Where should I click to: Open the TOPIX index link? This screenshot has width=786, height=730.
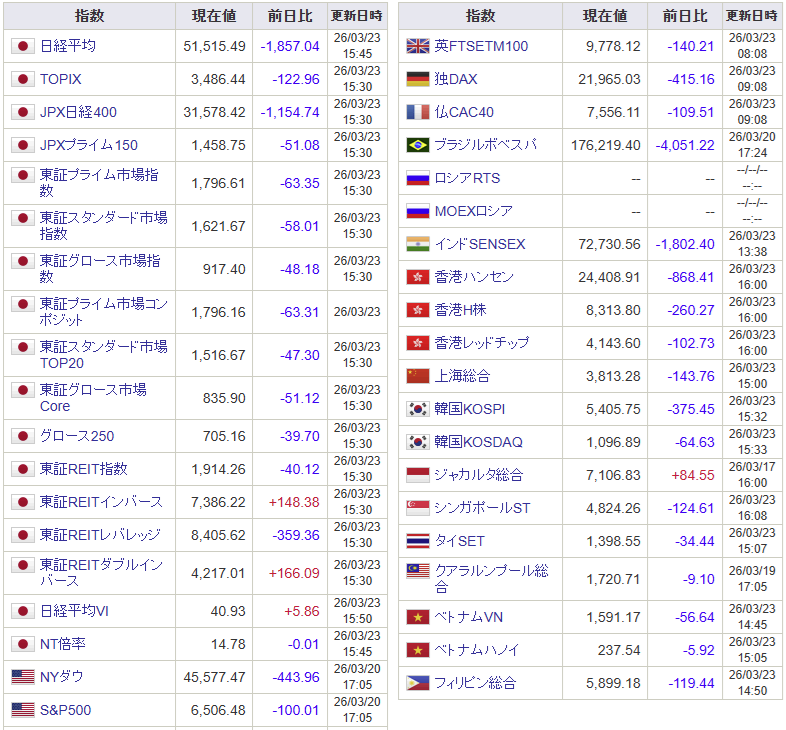point(61,79)
